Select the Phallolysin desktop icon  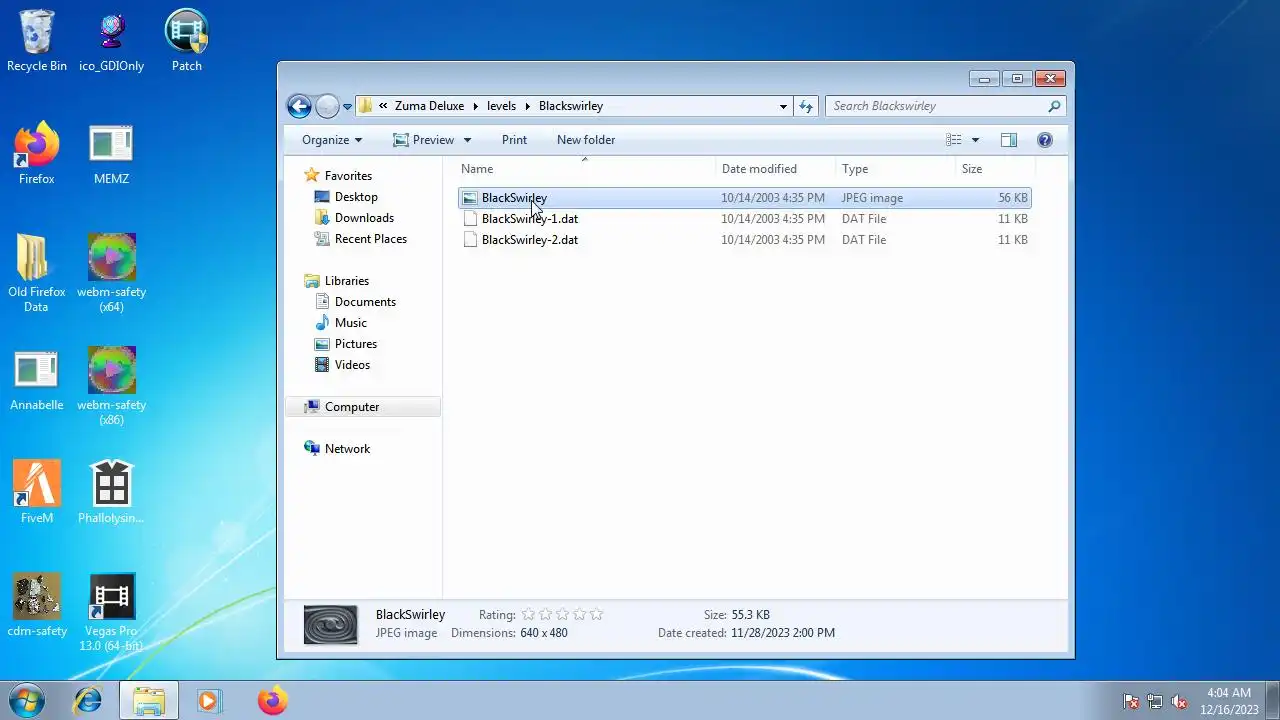111,493
